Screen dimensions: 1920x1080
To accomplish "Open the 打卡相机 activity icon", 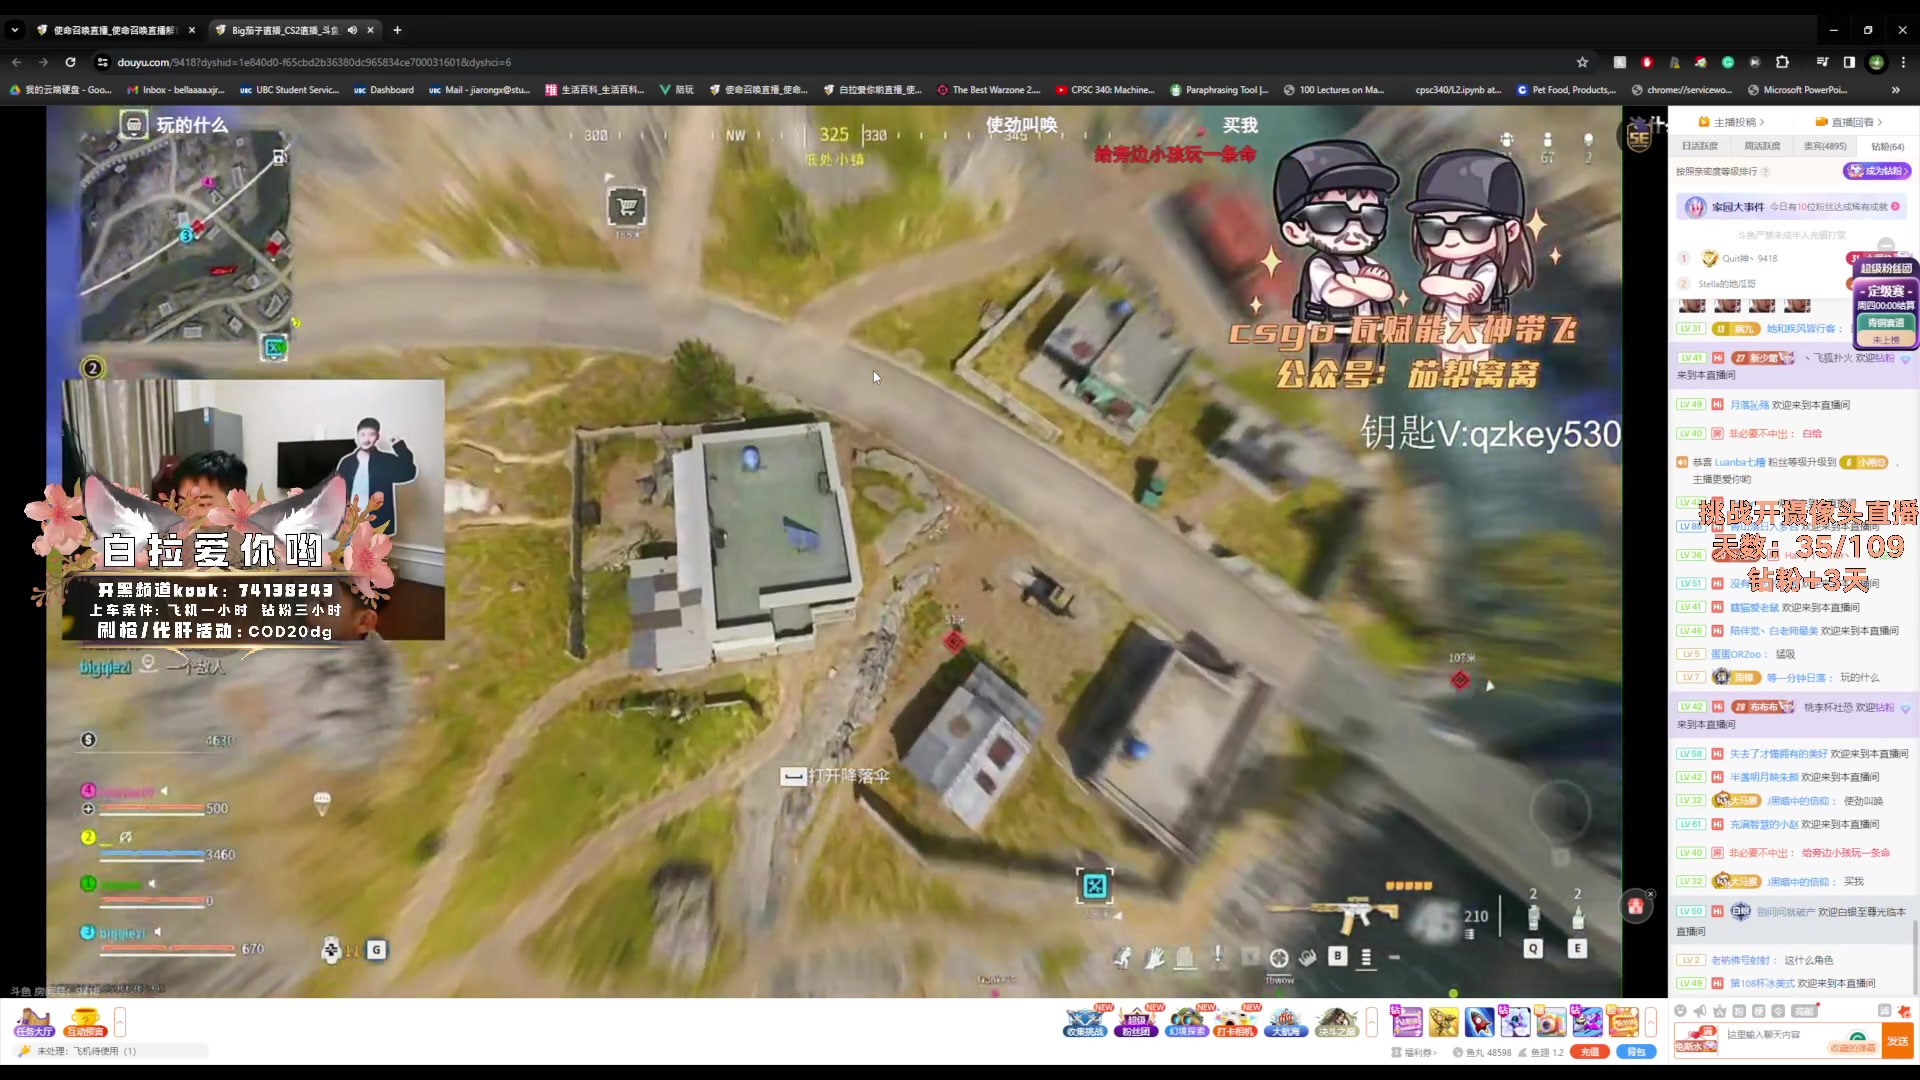I will (1235, 1021).
